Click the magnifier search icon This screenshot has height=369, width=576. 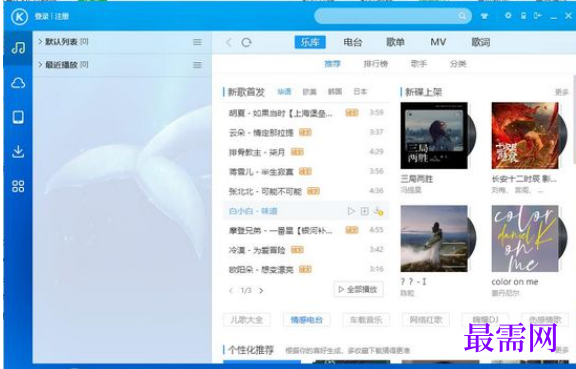click(462, 16)
